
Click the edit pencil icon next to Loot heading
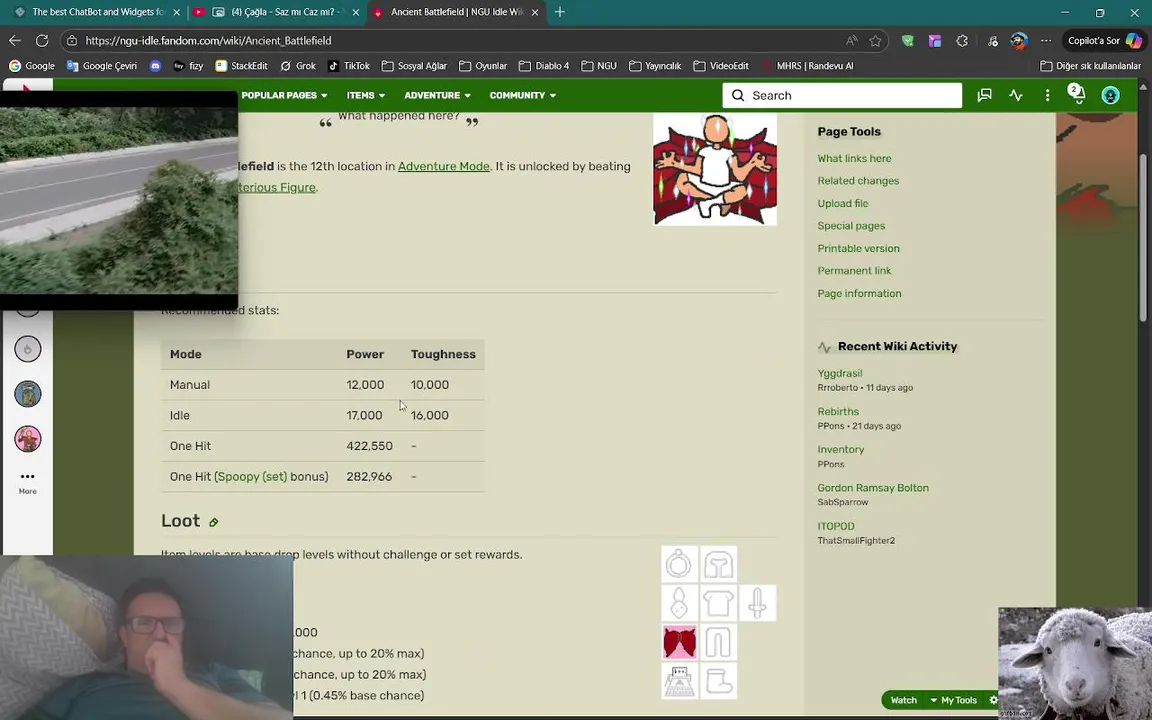tap(214, 522)
